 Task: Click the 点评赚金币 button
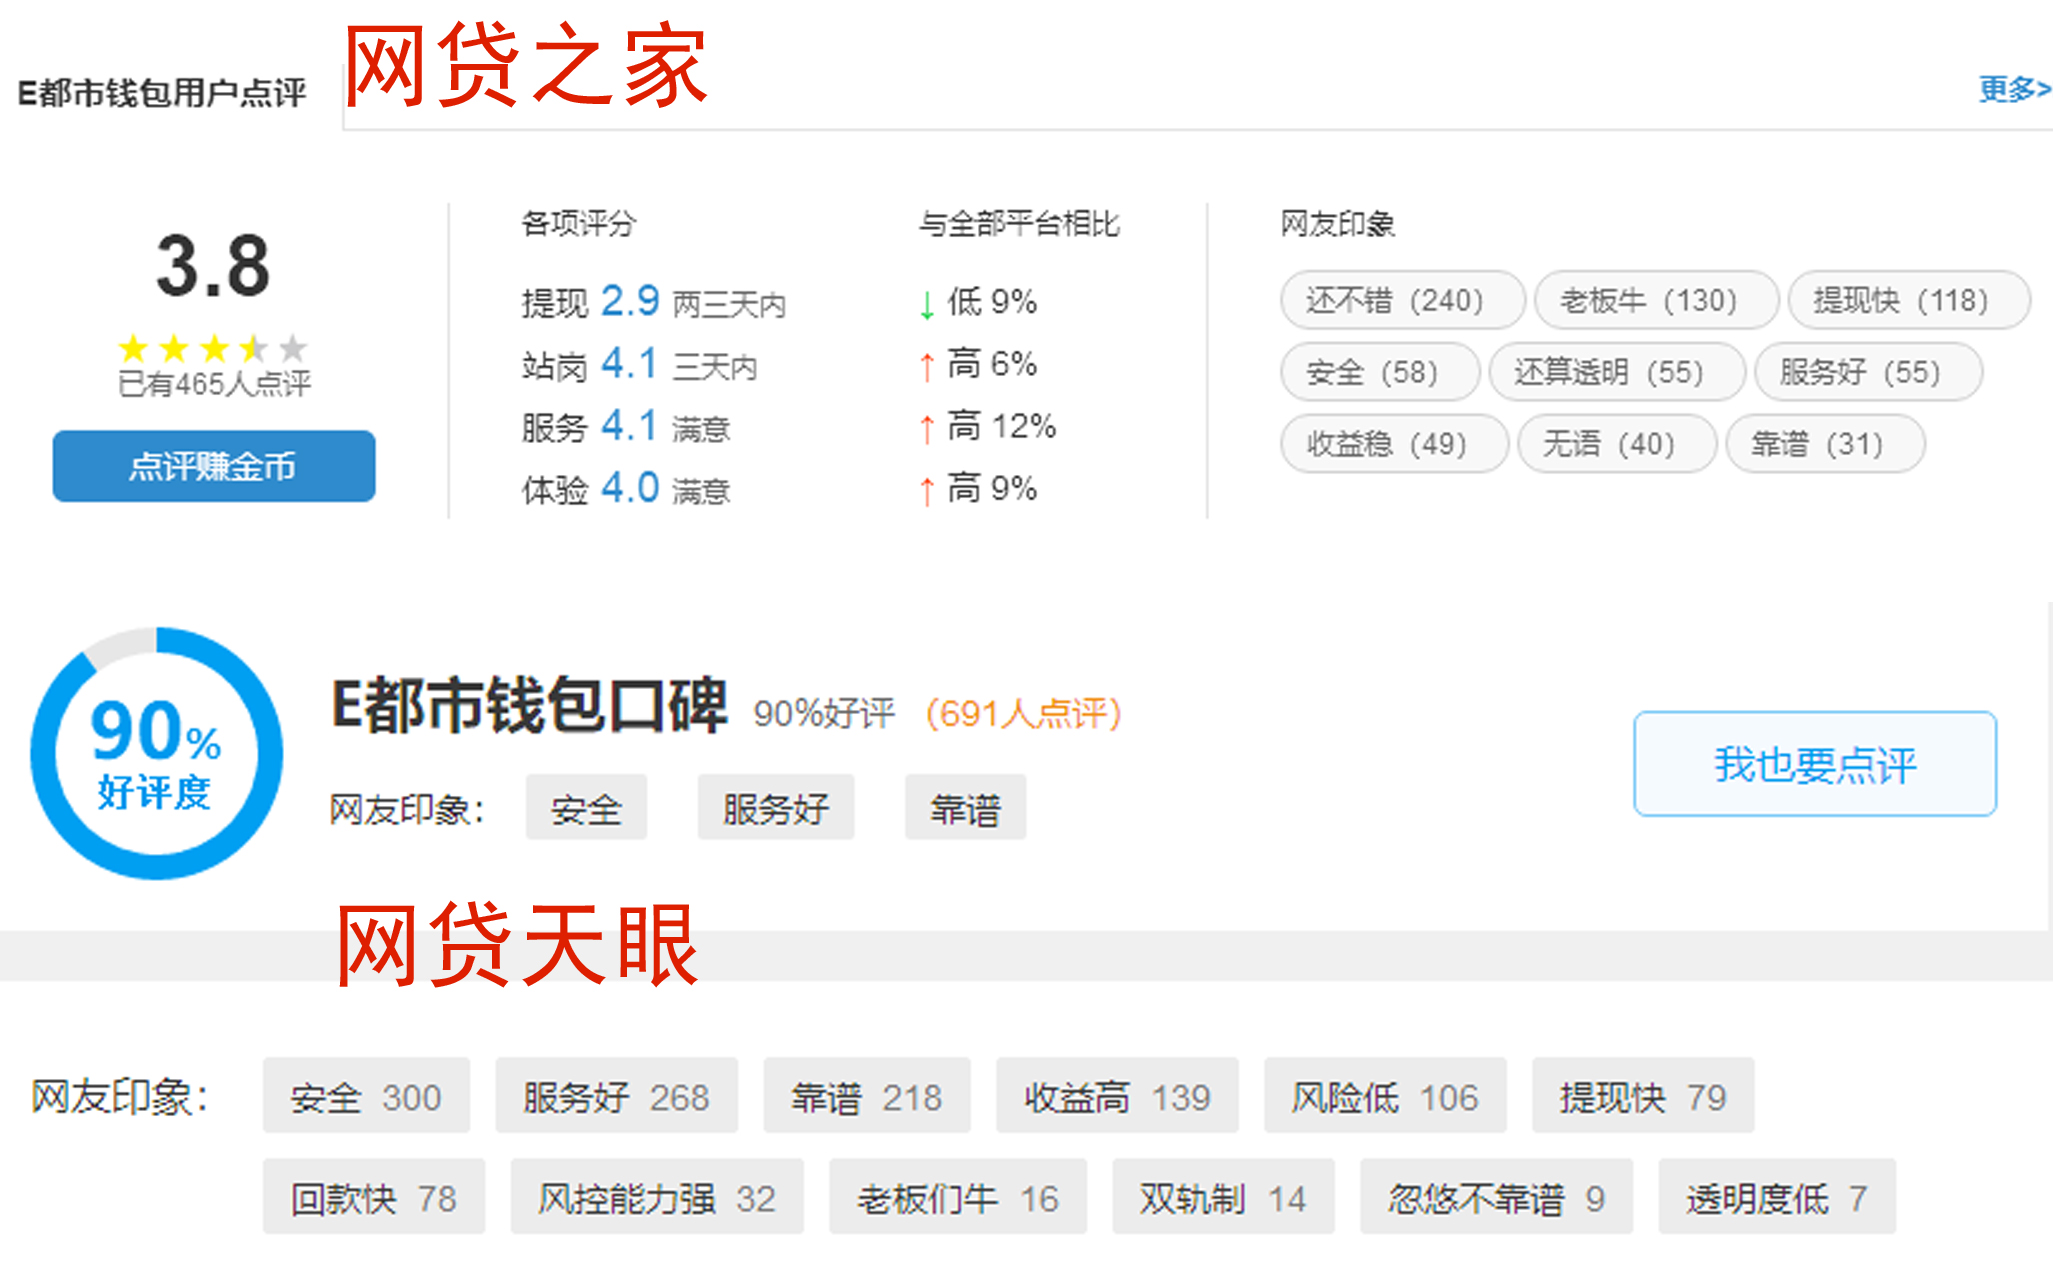[x=214, y=466]
